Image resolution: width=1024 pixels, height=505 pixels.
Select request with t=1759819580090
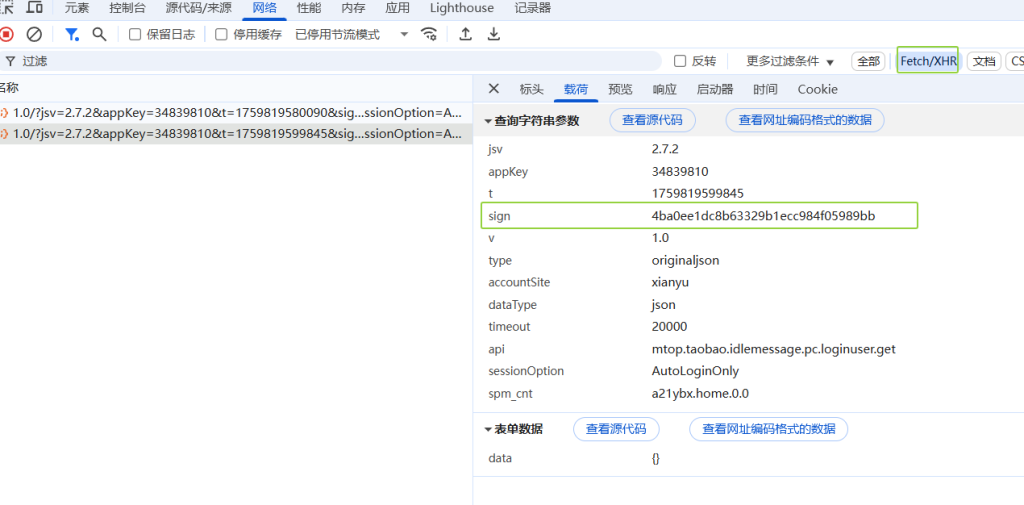pyautogui.click(x=236, y=112)
